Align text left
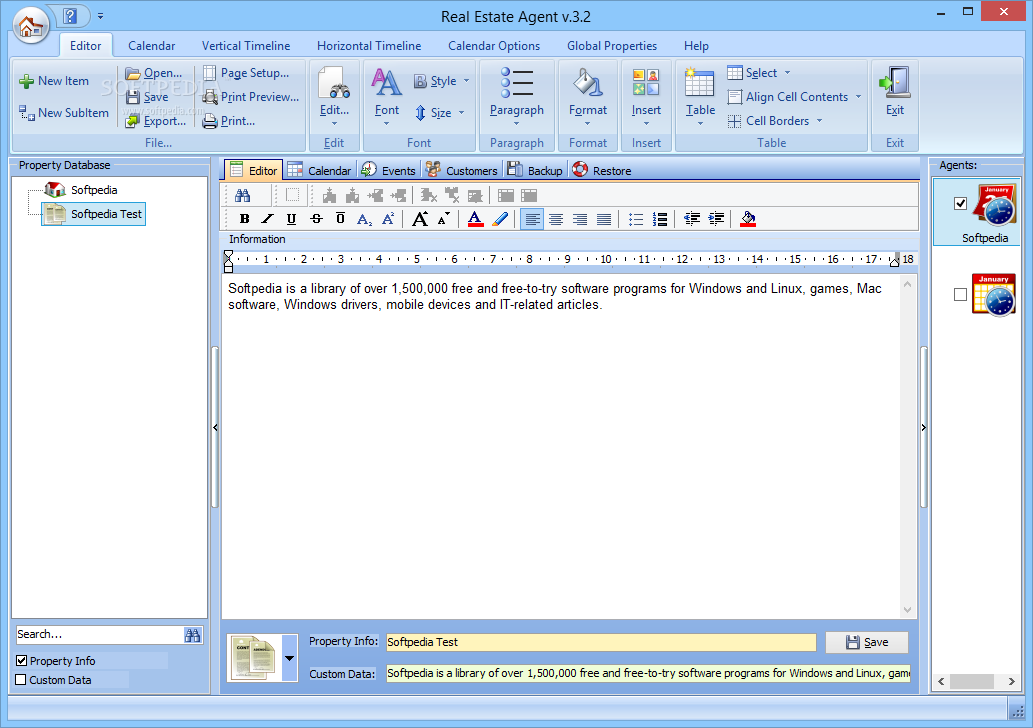Screen dimensions: 1033x728 (532, 219)
